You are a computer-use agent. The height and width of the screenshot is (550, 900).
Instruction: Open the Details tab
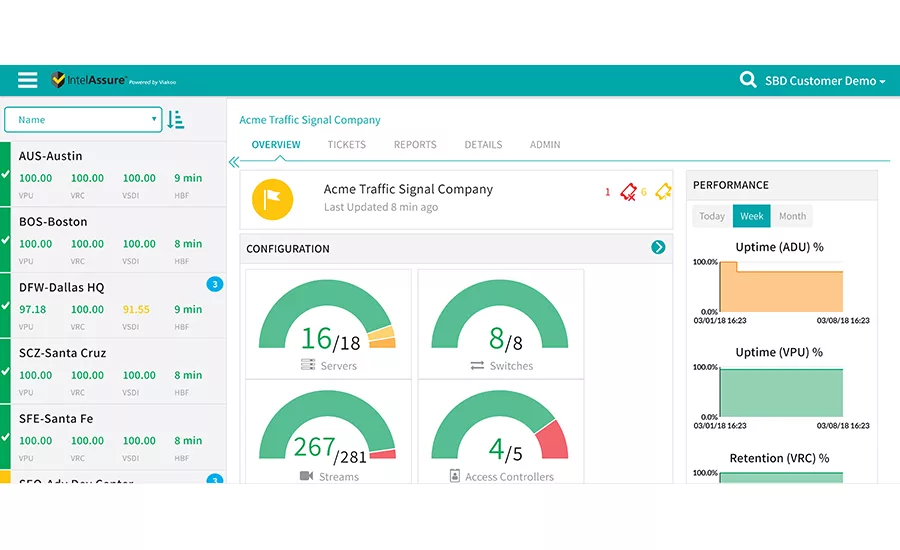483,145
